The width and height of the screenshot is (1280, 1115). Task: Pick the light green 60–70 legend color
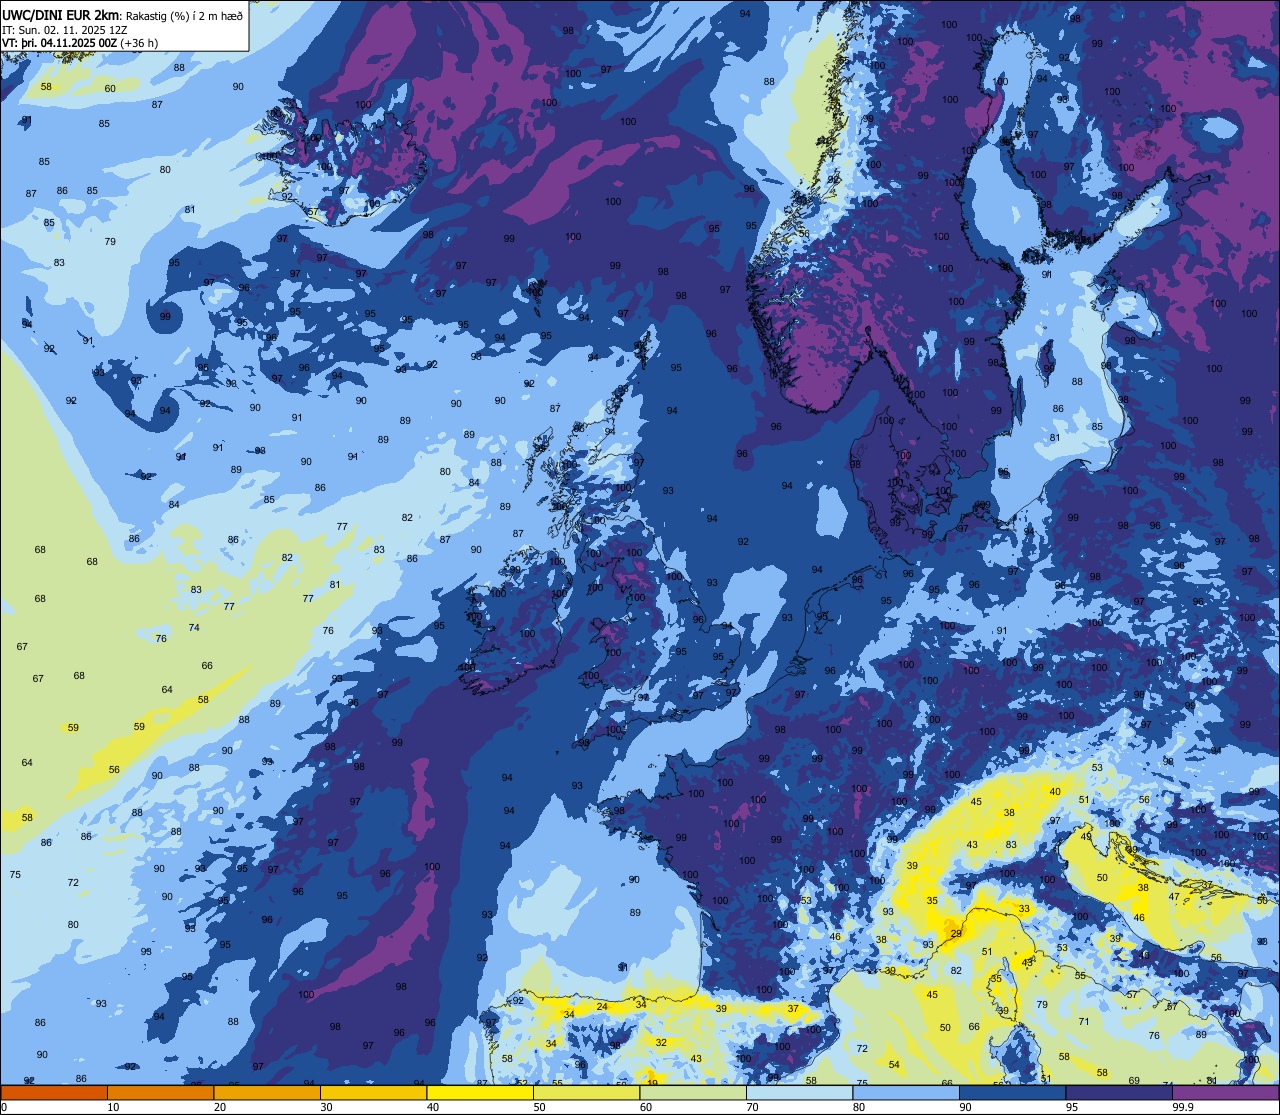tap(693, 1092)
